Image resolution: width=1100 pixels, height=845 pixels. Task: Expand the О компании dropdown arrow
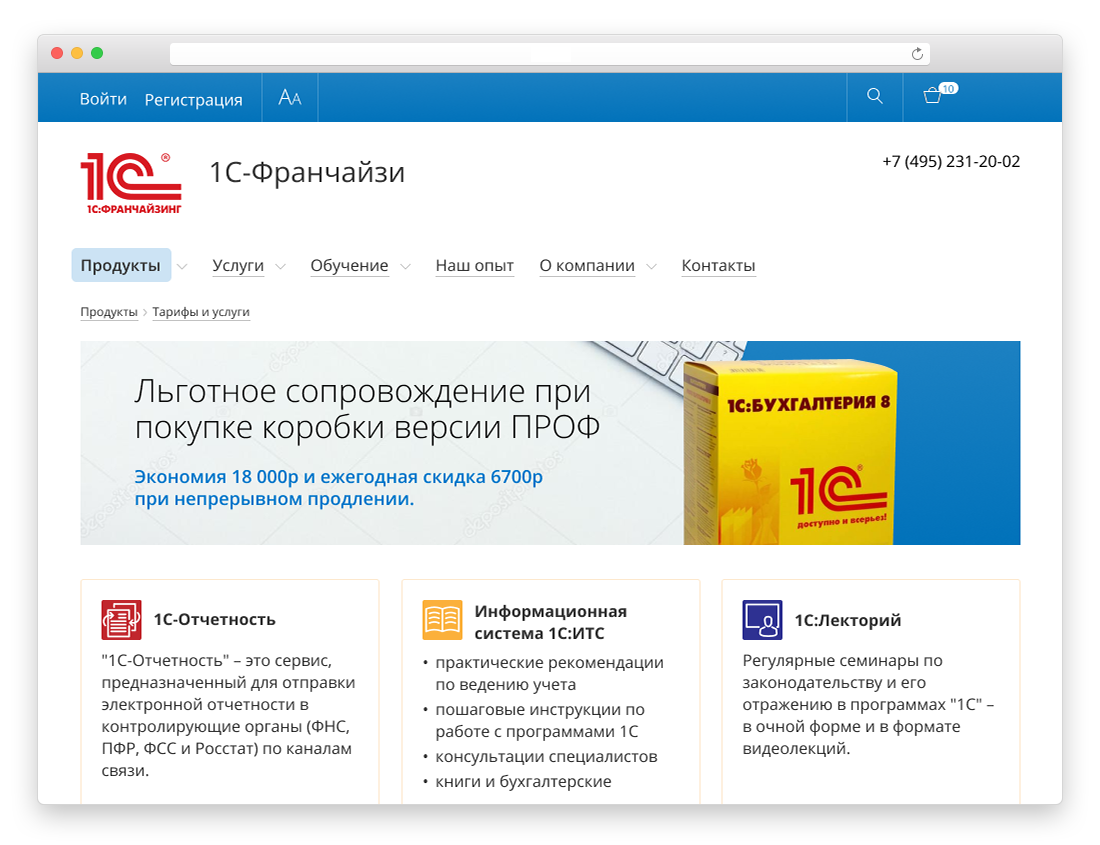point(652,267)
